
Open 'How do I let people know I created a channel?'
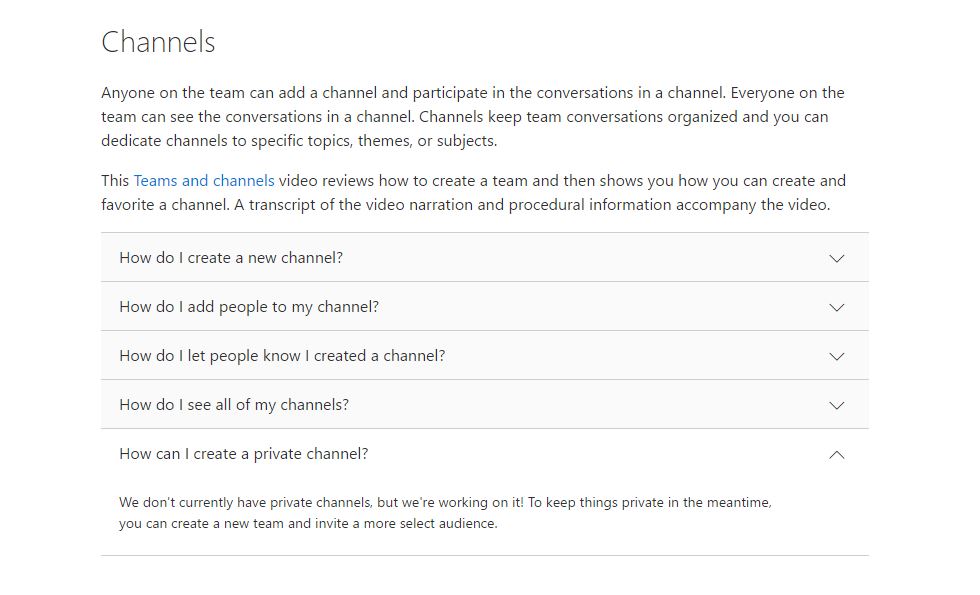point(282,356)
